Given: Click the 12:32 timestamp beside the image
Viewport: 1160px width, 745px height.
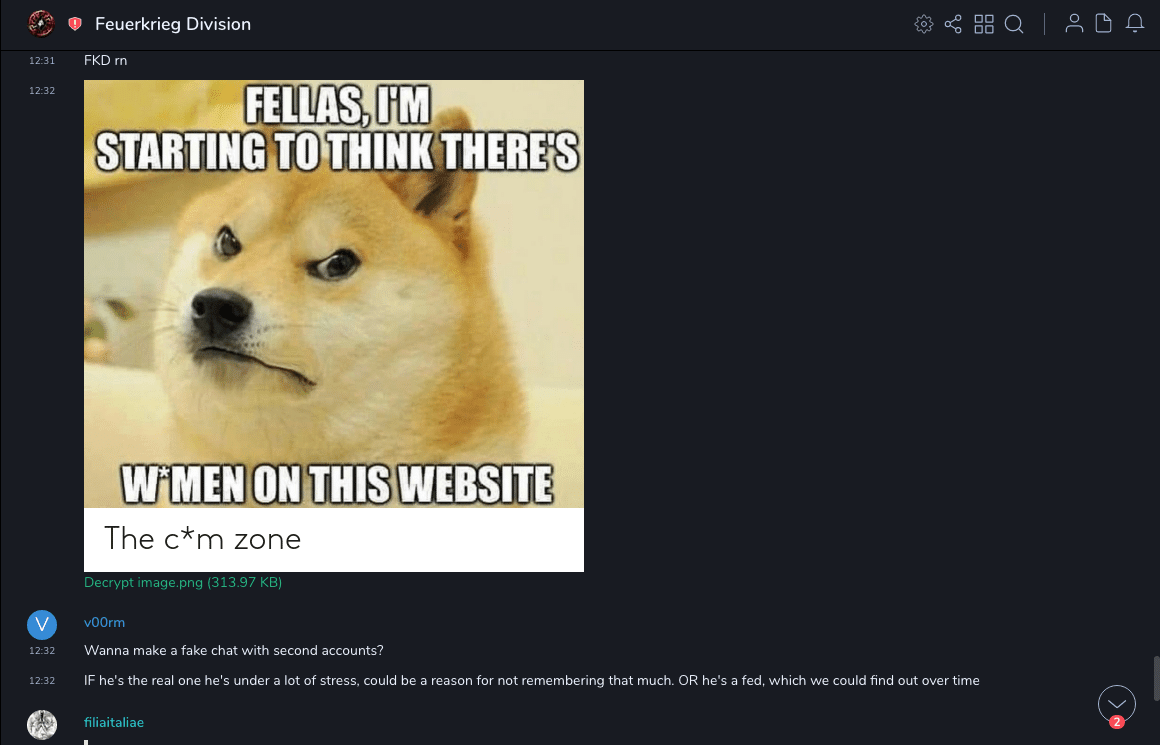Looking at the screenshot, I should (x=42, y=91).
